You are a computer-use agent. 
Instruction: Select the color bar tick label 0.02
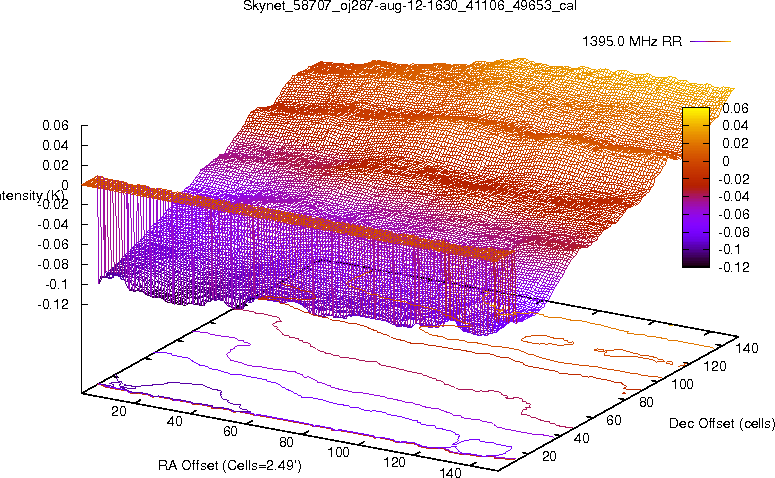point(735,143)
